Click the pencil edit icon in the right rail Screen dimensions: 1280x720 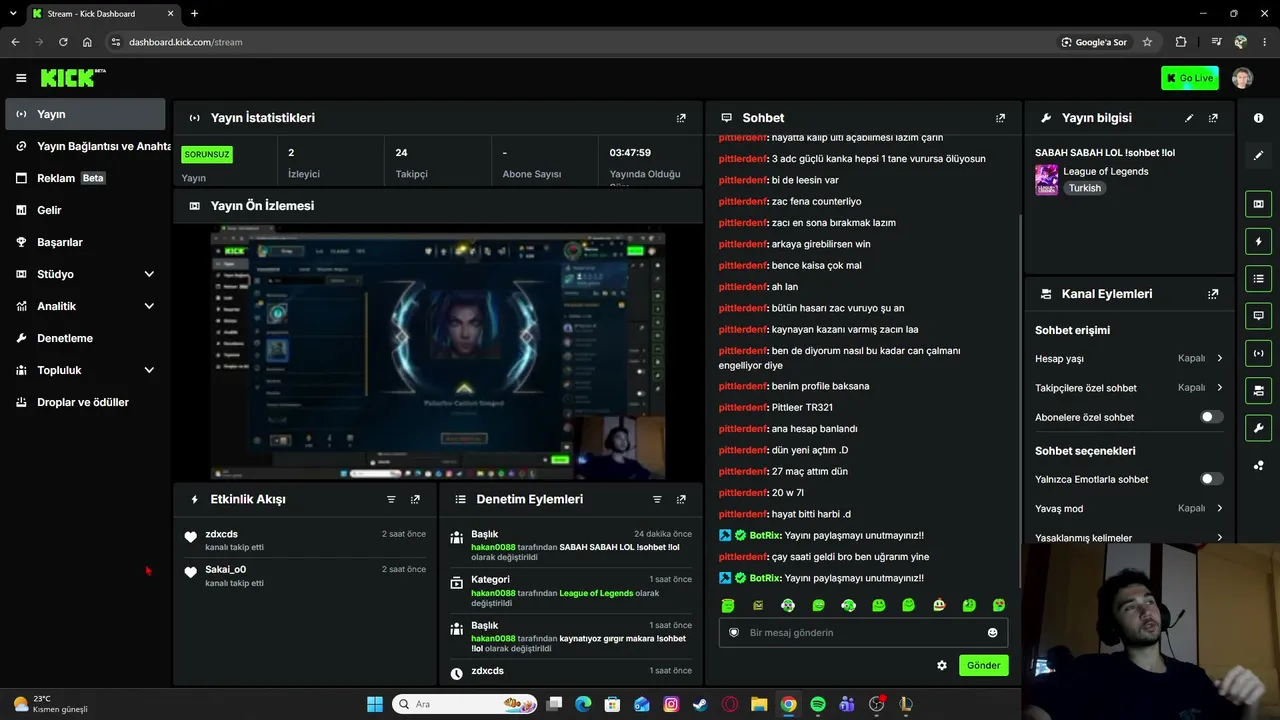pos(1258,155)
